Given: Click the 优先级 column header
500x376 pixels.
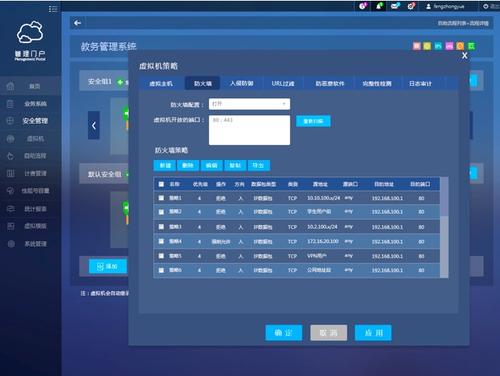Looking at the screenshot, I should coord(200,184).
